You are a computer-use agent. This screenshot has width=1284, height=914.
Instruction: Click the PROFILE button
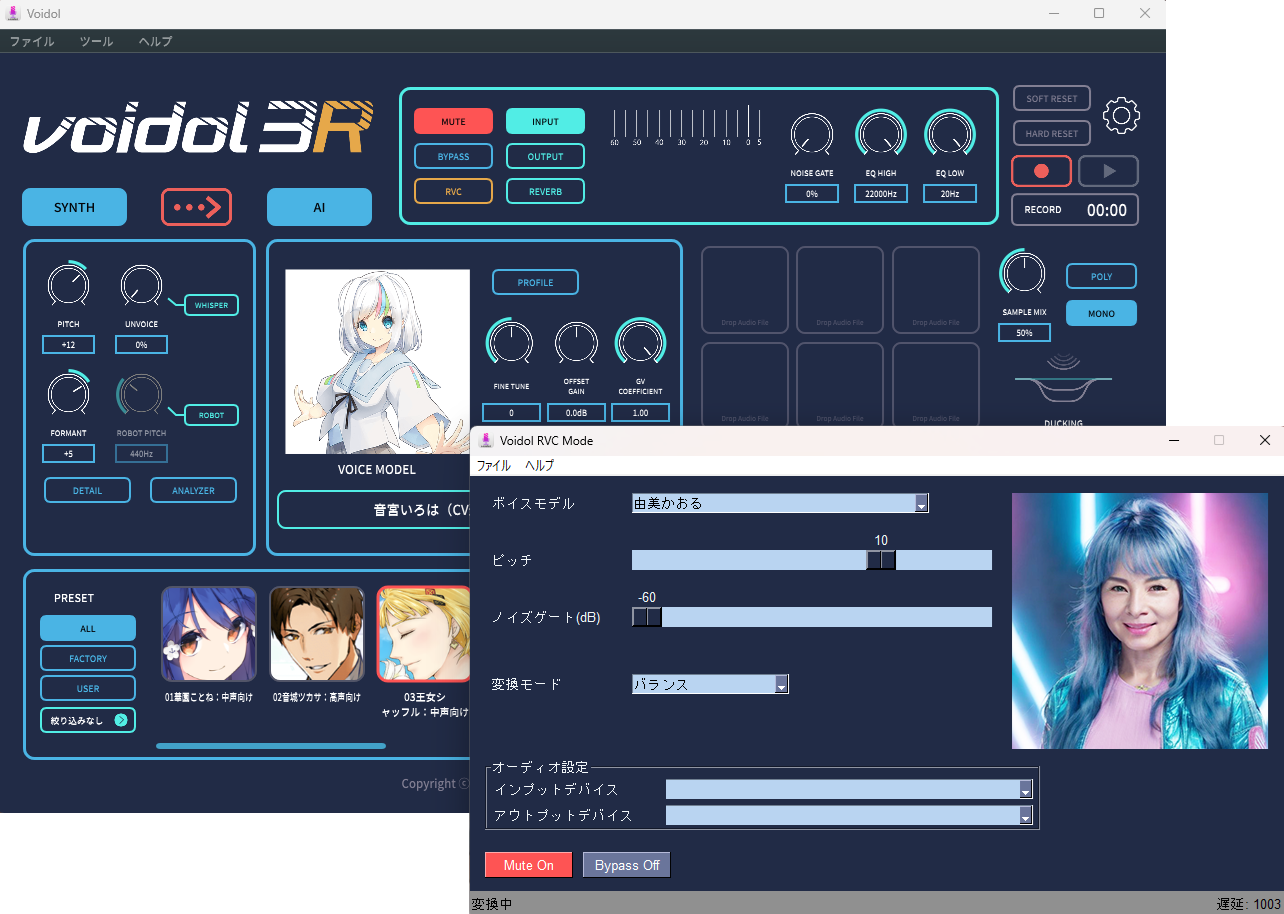[535, 282]
